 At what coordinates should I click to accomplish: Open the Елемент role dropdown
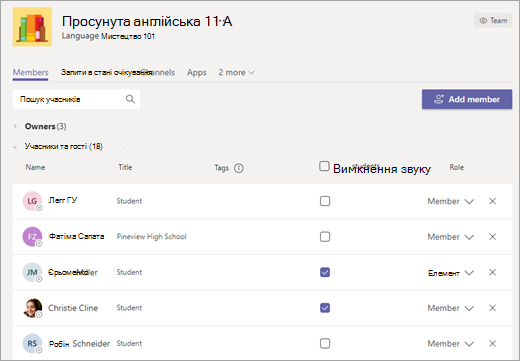[451, 273]
